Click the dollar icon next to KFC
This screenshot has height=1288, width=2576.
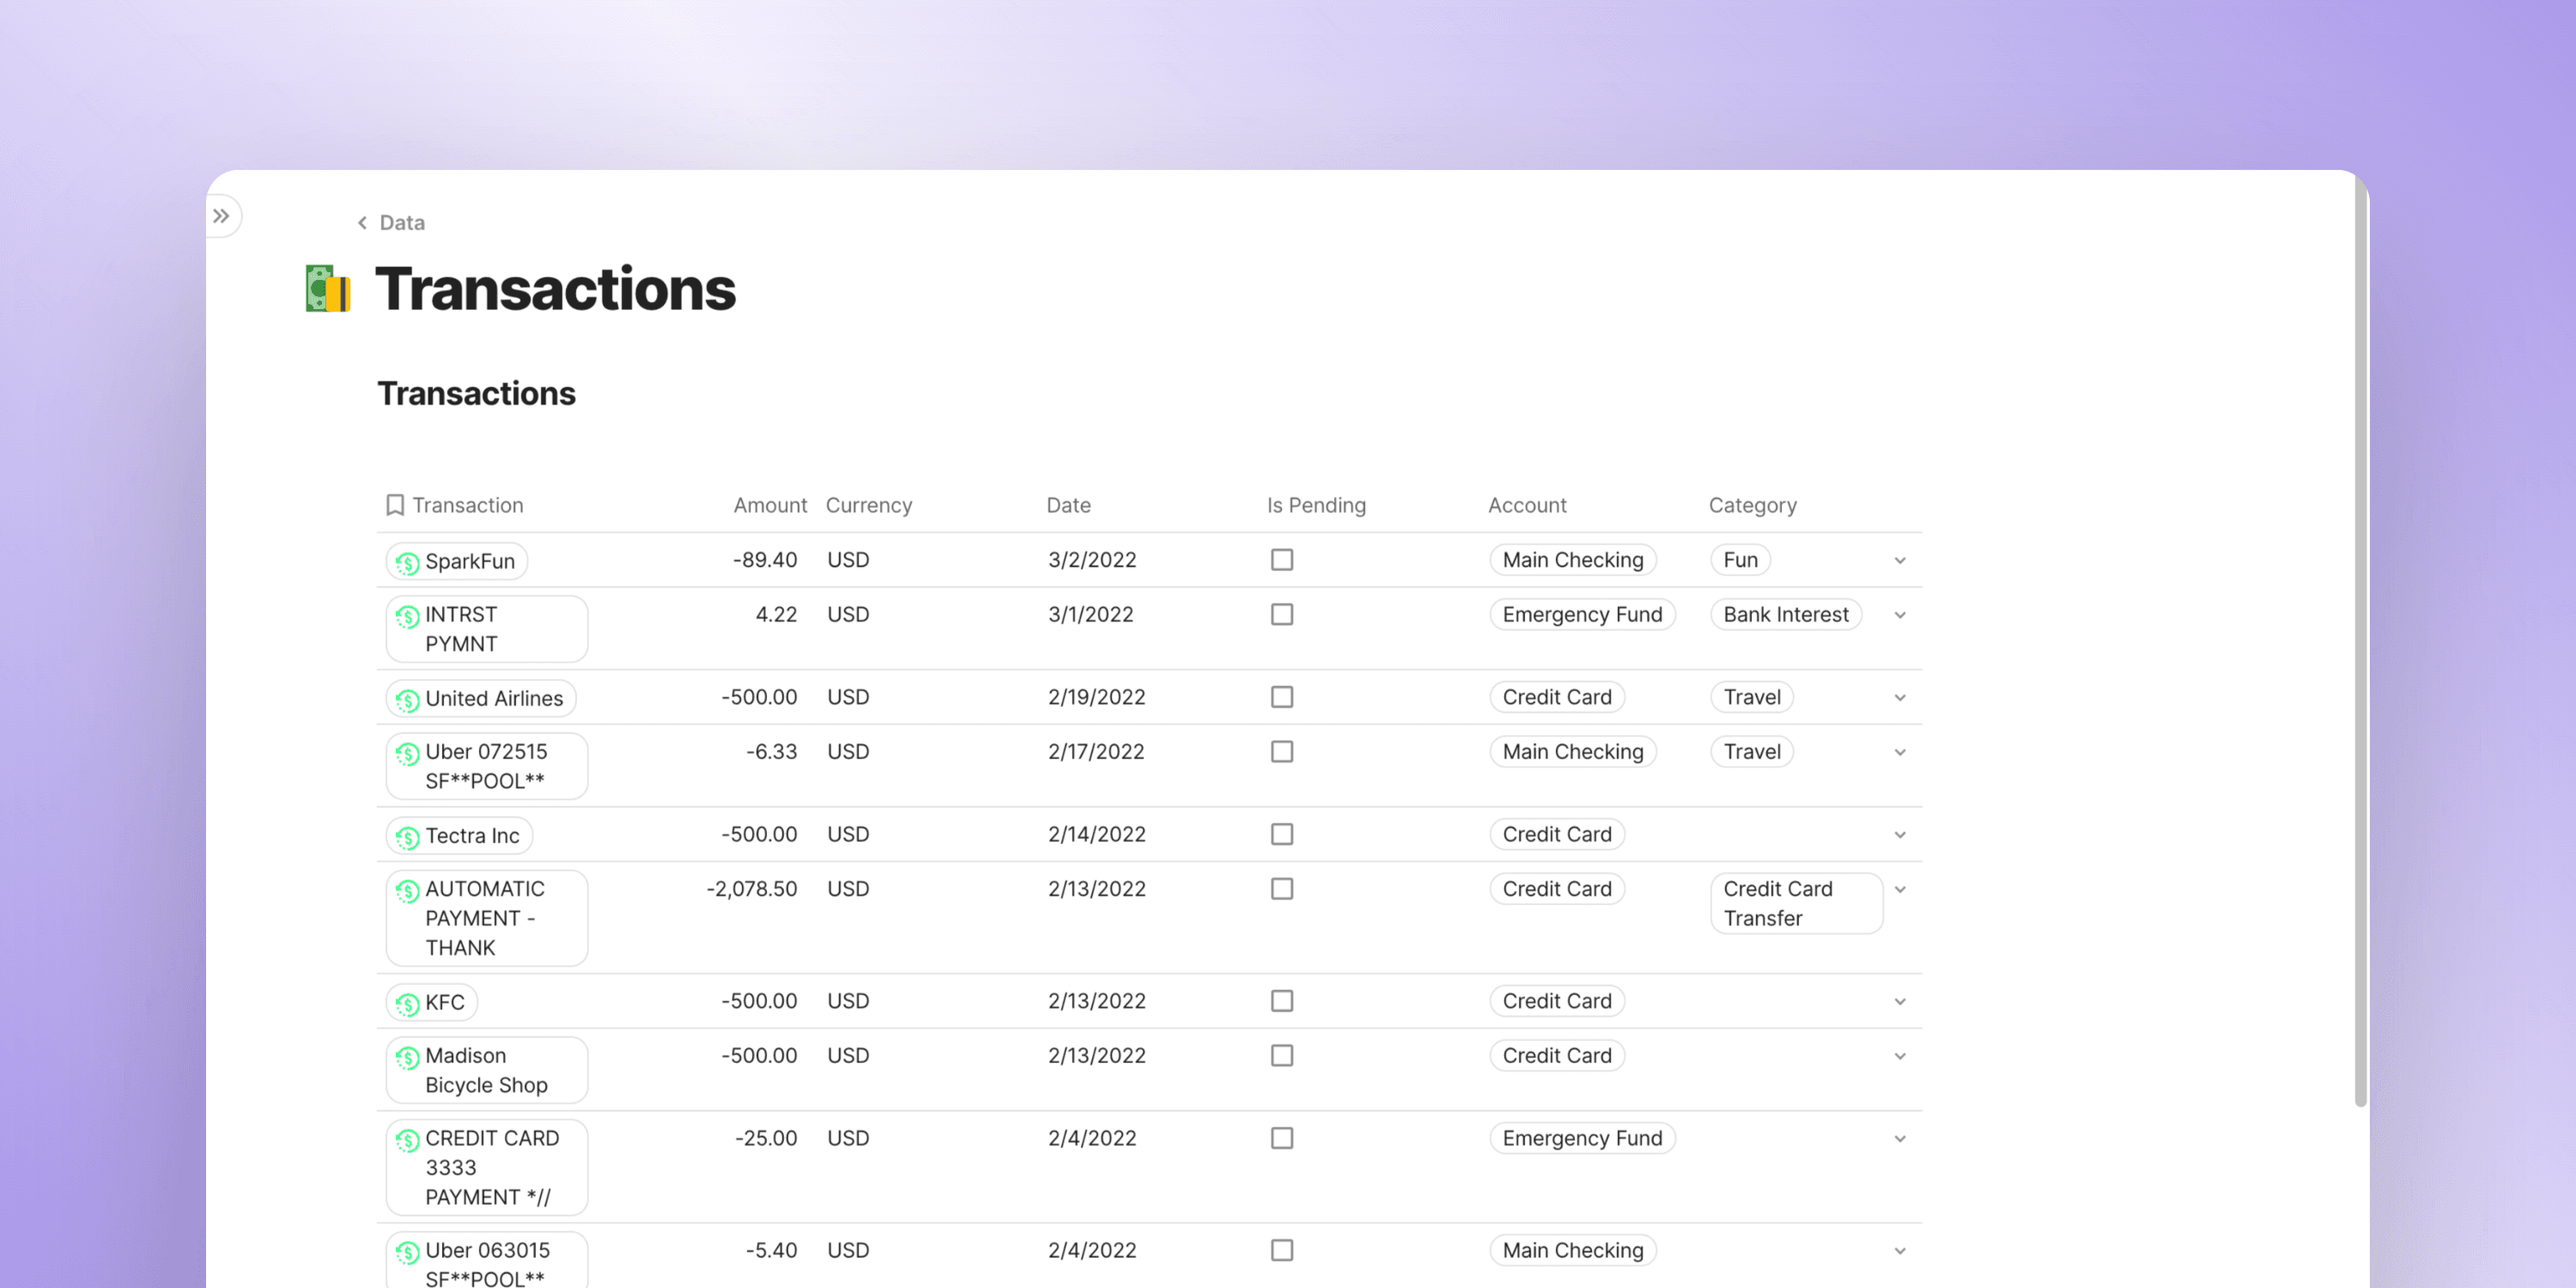click(407, 1001)
